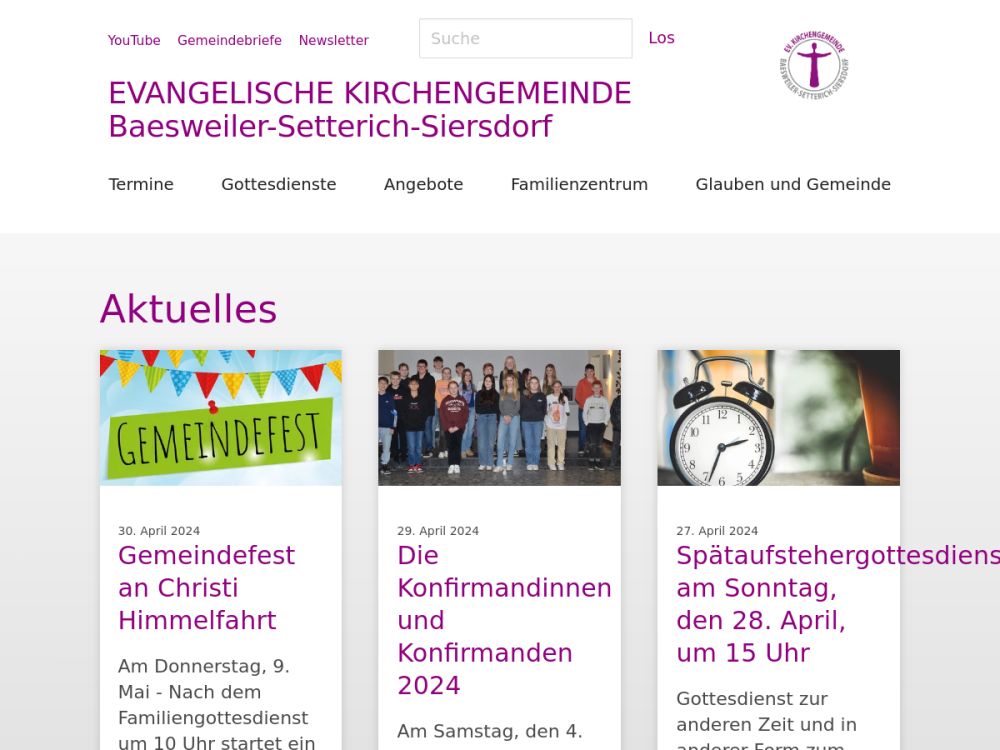Viewport: 1000px width, 750px height.
Task: Go to the Newsletter page
Action: [x=334, y=40]
